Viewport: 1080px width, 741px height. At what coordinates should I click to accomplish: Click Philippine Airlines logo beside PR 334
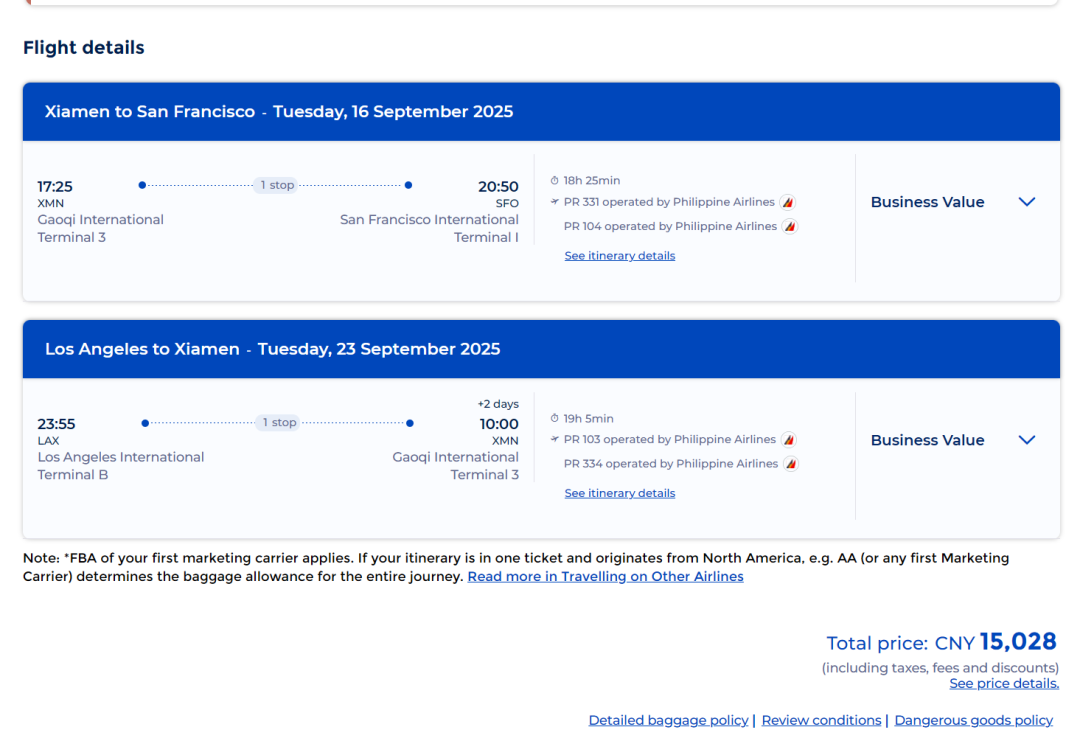[791, 464]
